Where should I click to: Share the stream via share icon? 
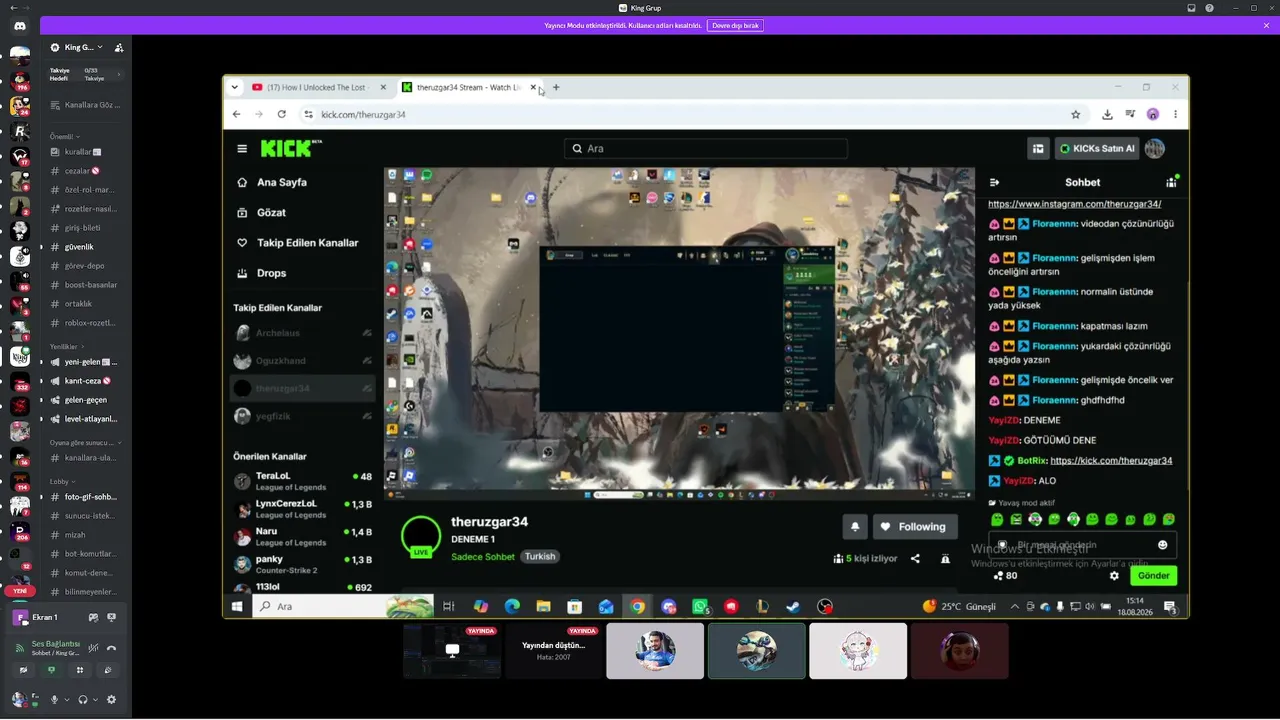(915, 559)
